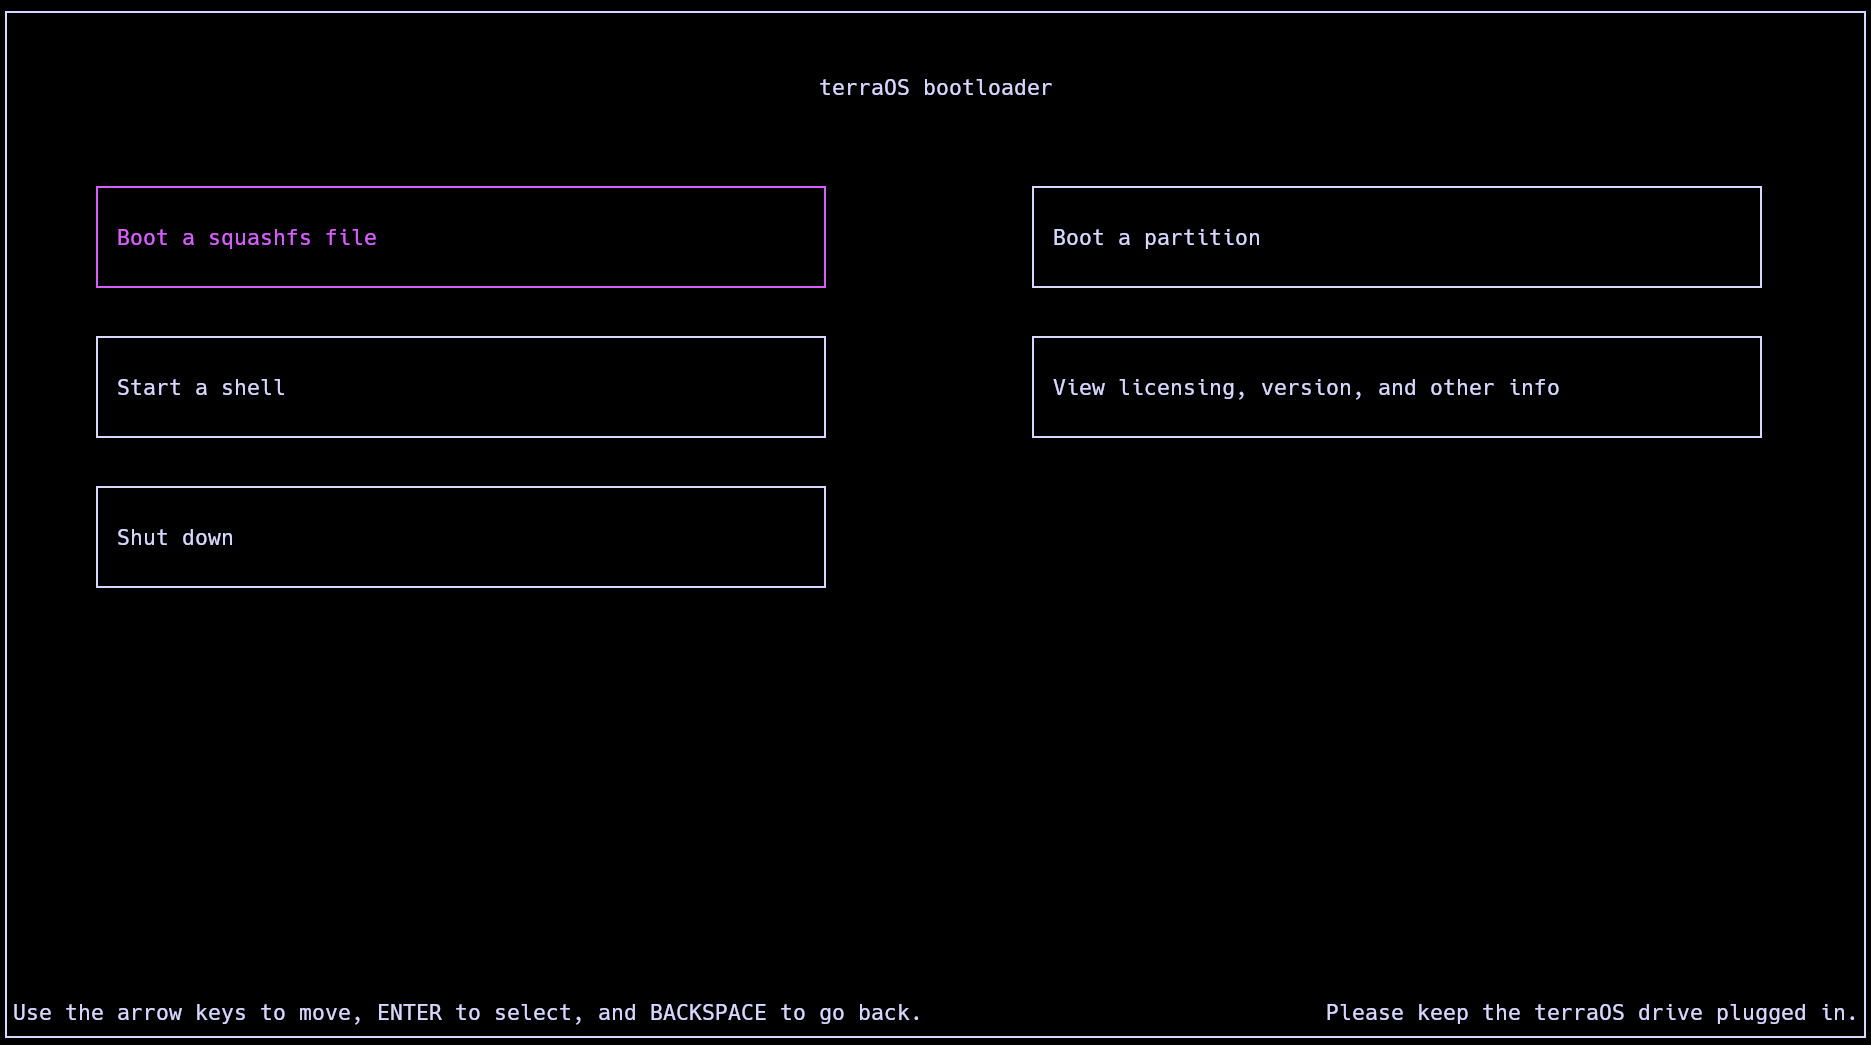
Task: Select the bottom-left shutdown box
Action: pos(460,537)
